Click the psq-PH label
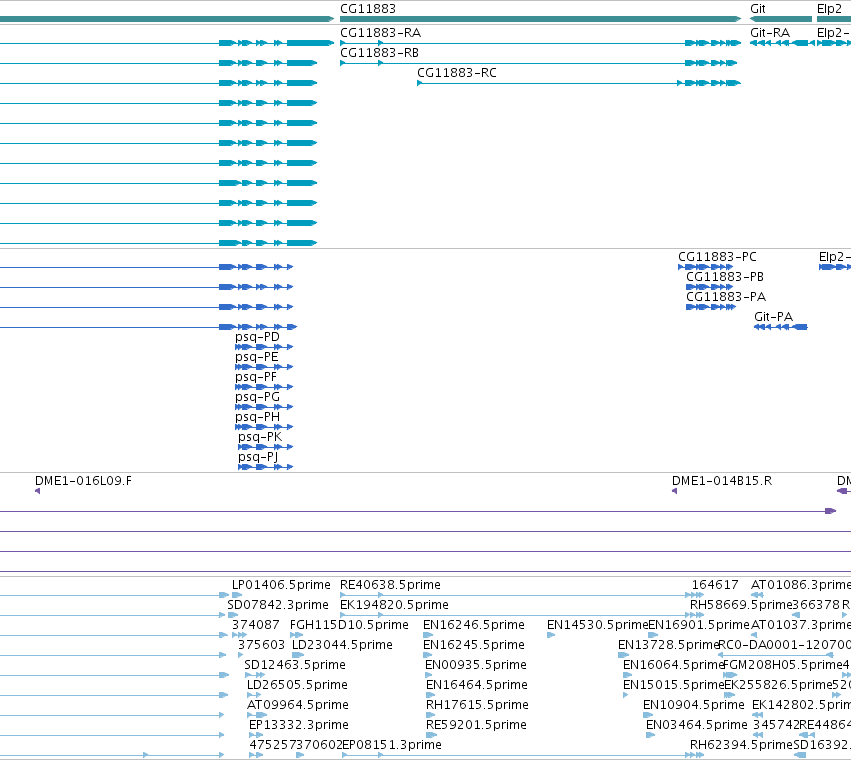Image resolution: width=851 pixels, height=760 pixels. pyautogui.click(x=257, y=417)
